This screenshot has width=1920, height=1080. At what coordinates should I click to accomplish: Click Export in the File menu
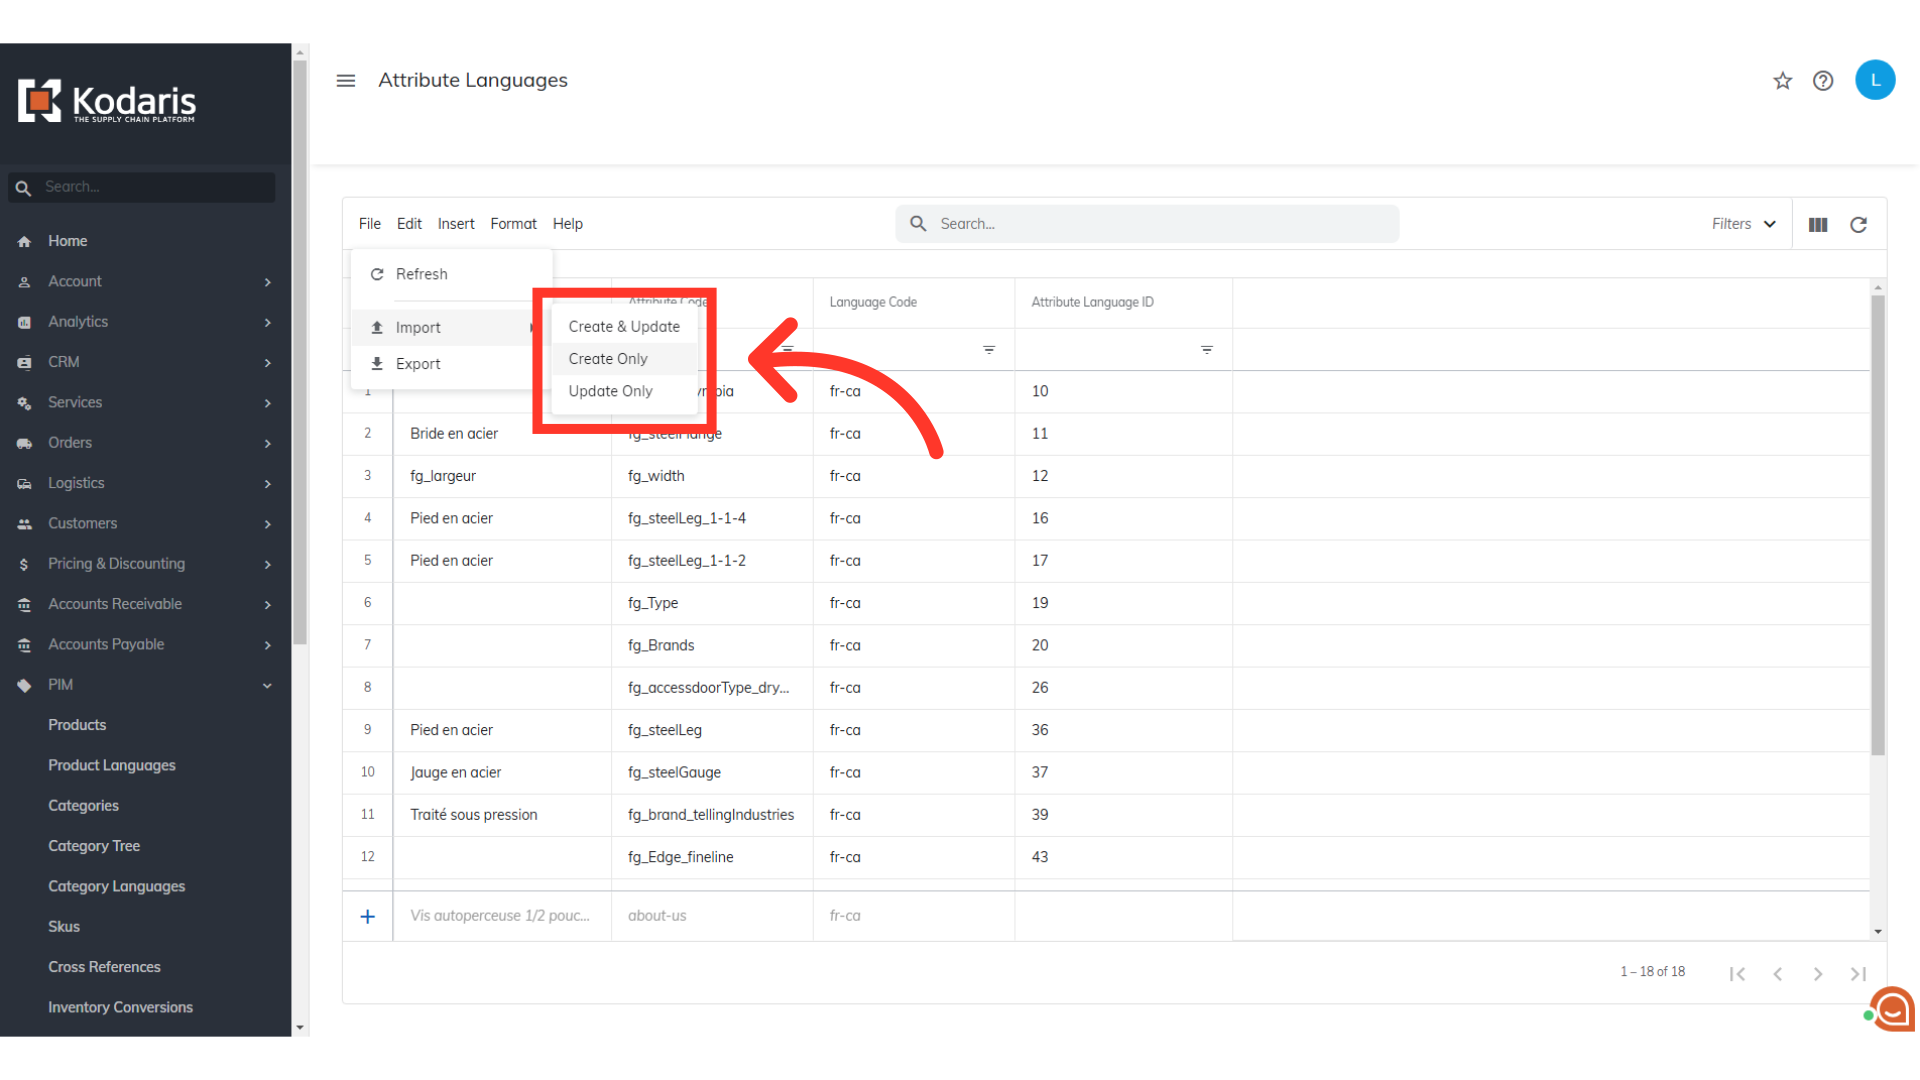coord(418,364)
